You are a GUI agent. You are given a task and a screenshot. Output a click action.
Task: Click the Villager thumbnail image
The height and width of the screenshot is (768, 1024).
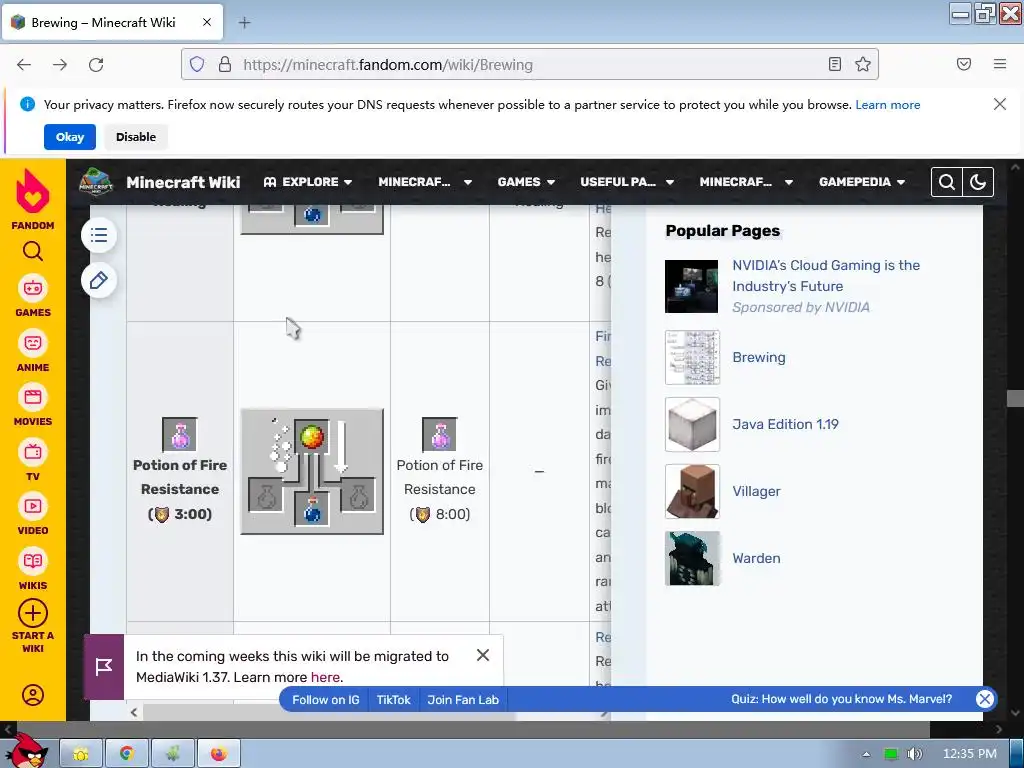click(692, 492)
